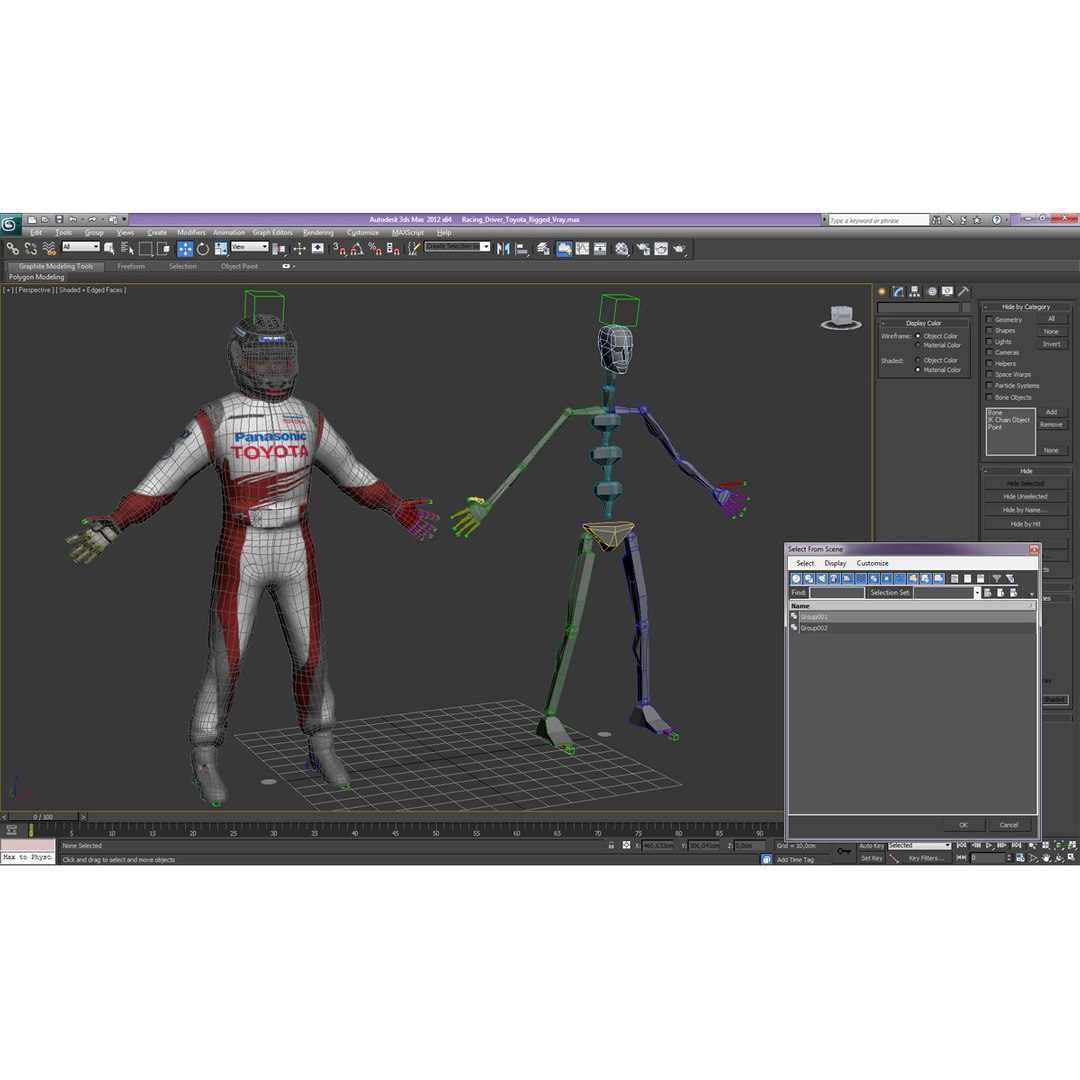1080x1080 pixels.
Task: Open the Curve Editor icon
Action: [x=583, y=249]
